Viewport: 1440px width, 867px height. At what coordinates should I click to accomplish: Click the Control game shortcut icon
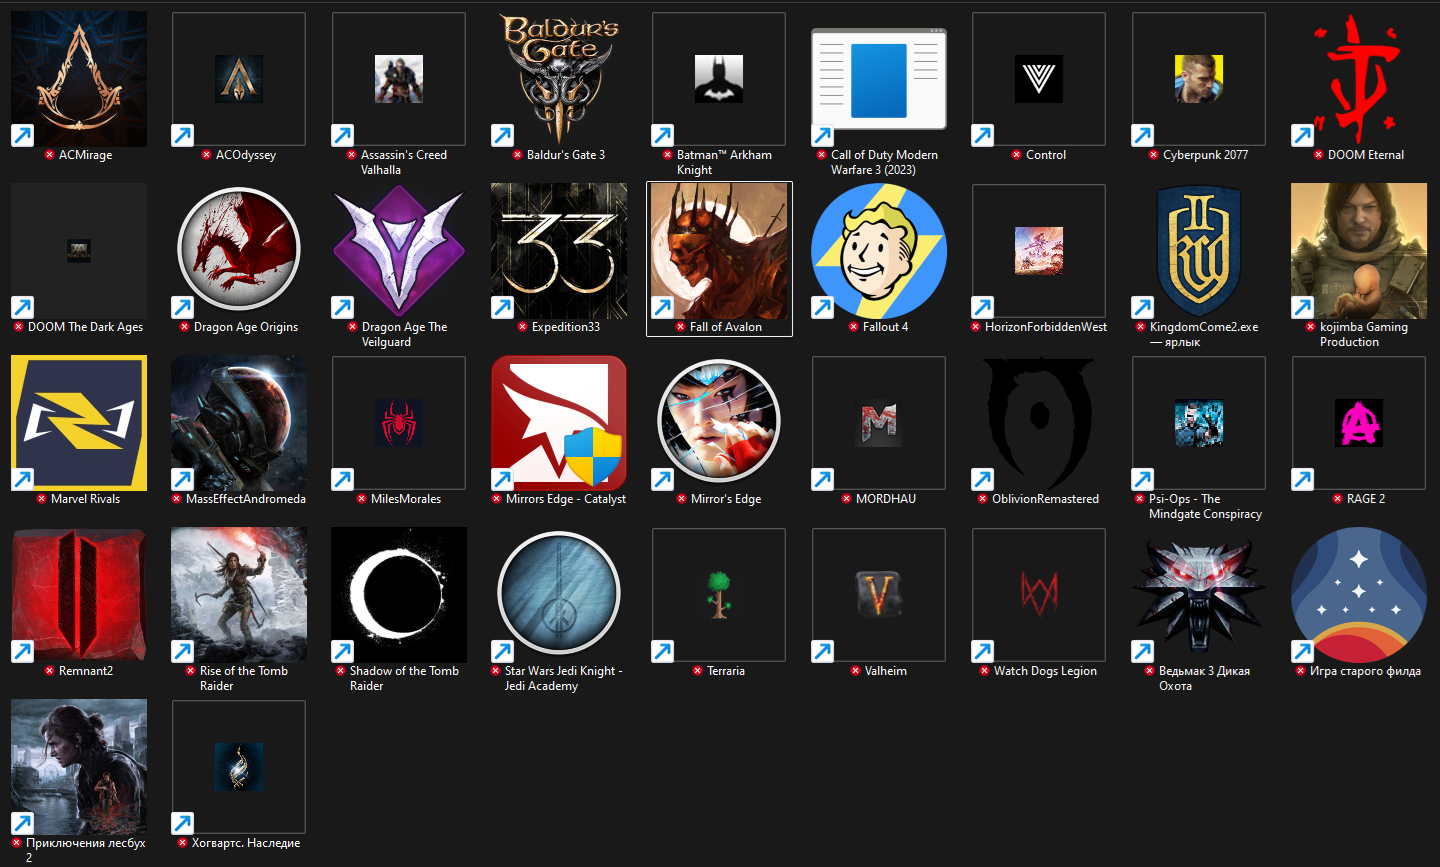tap(1039, 79)
